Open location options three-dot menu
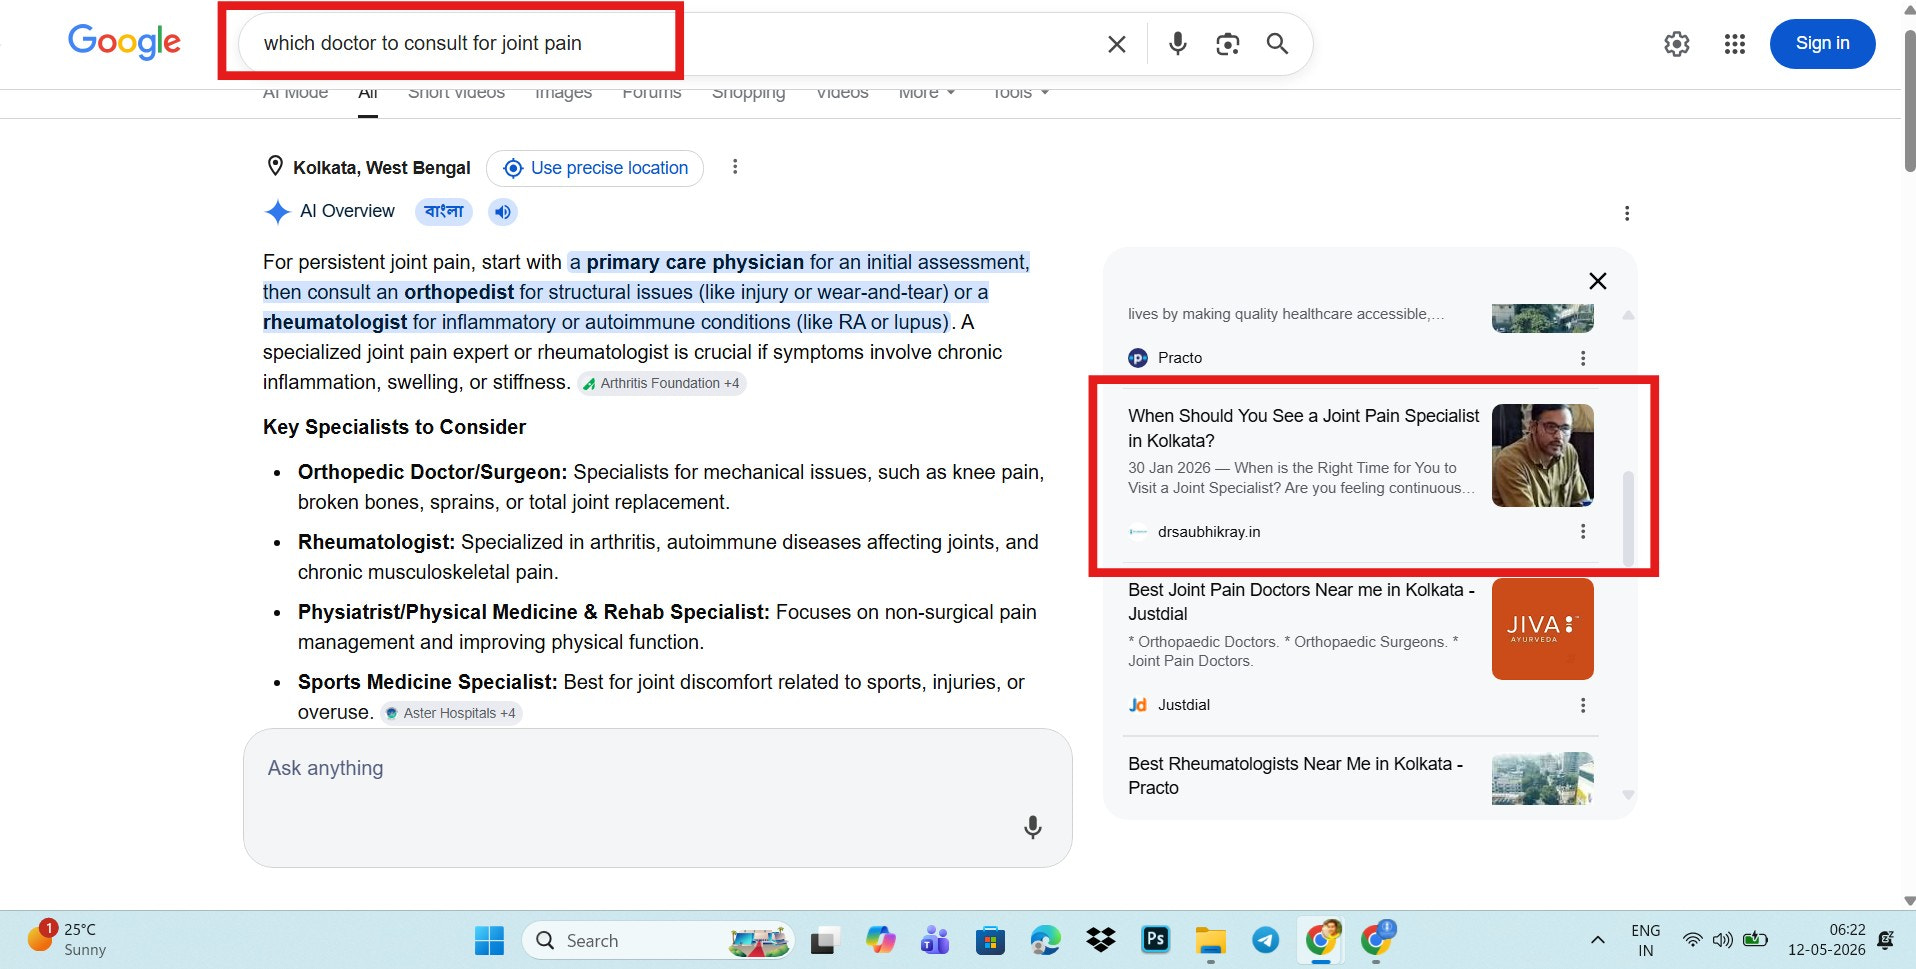The height and width of the screenshot is (969, 1916). [735, 167]
